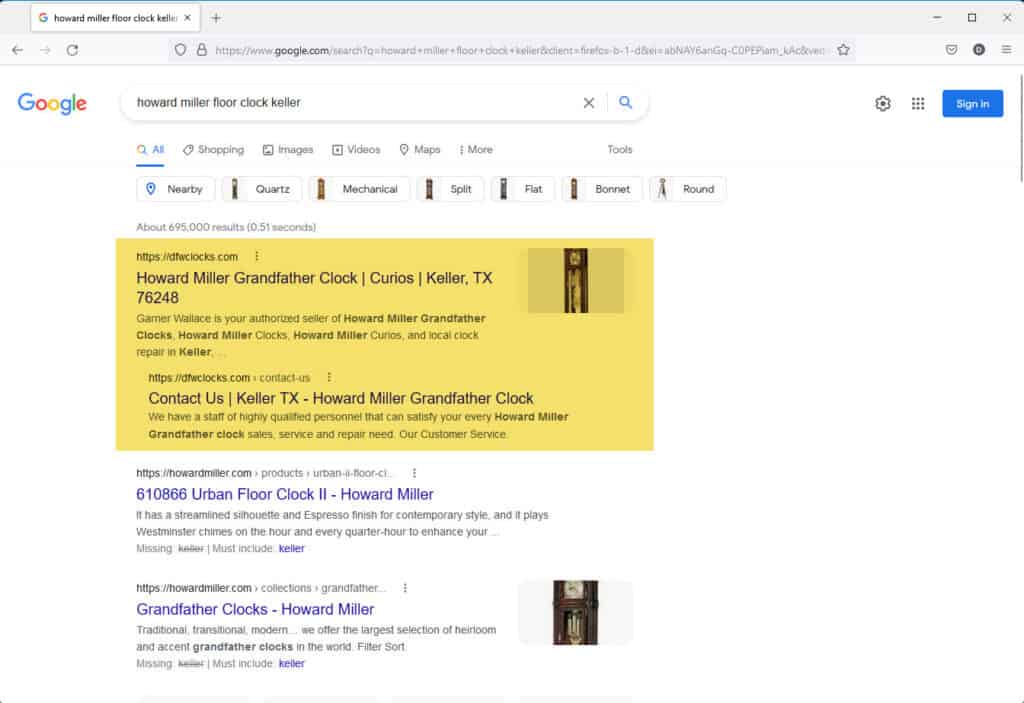Click the Google logo
Viewport: 1024px width, 703px height.
click(52, 103)
